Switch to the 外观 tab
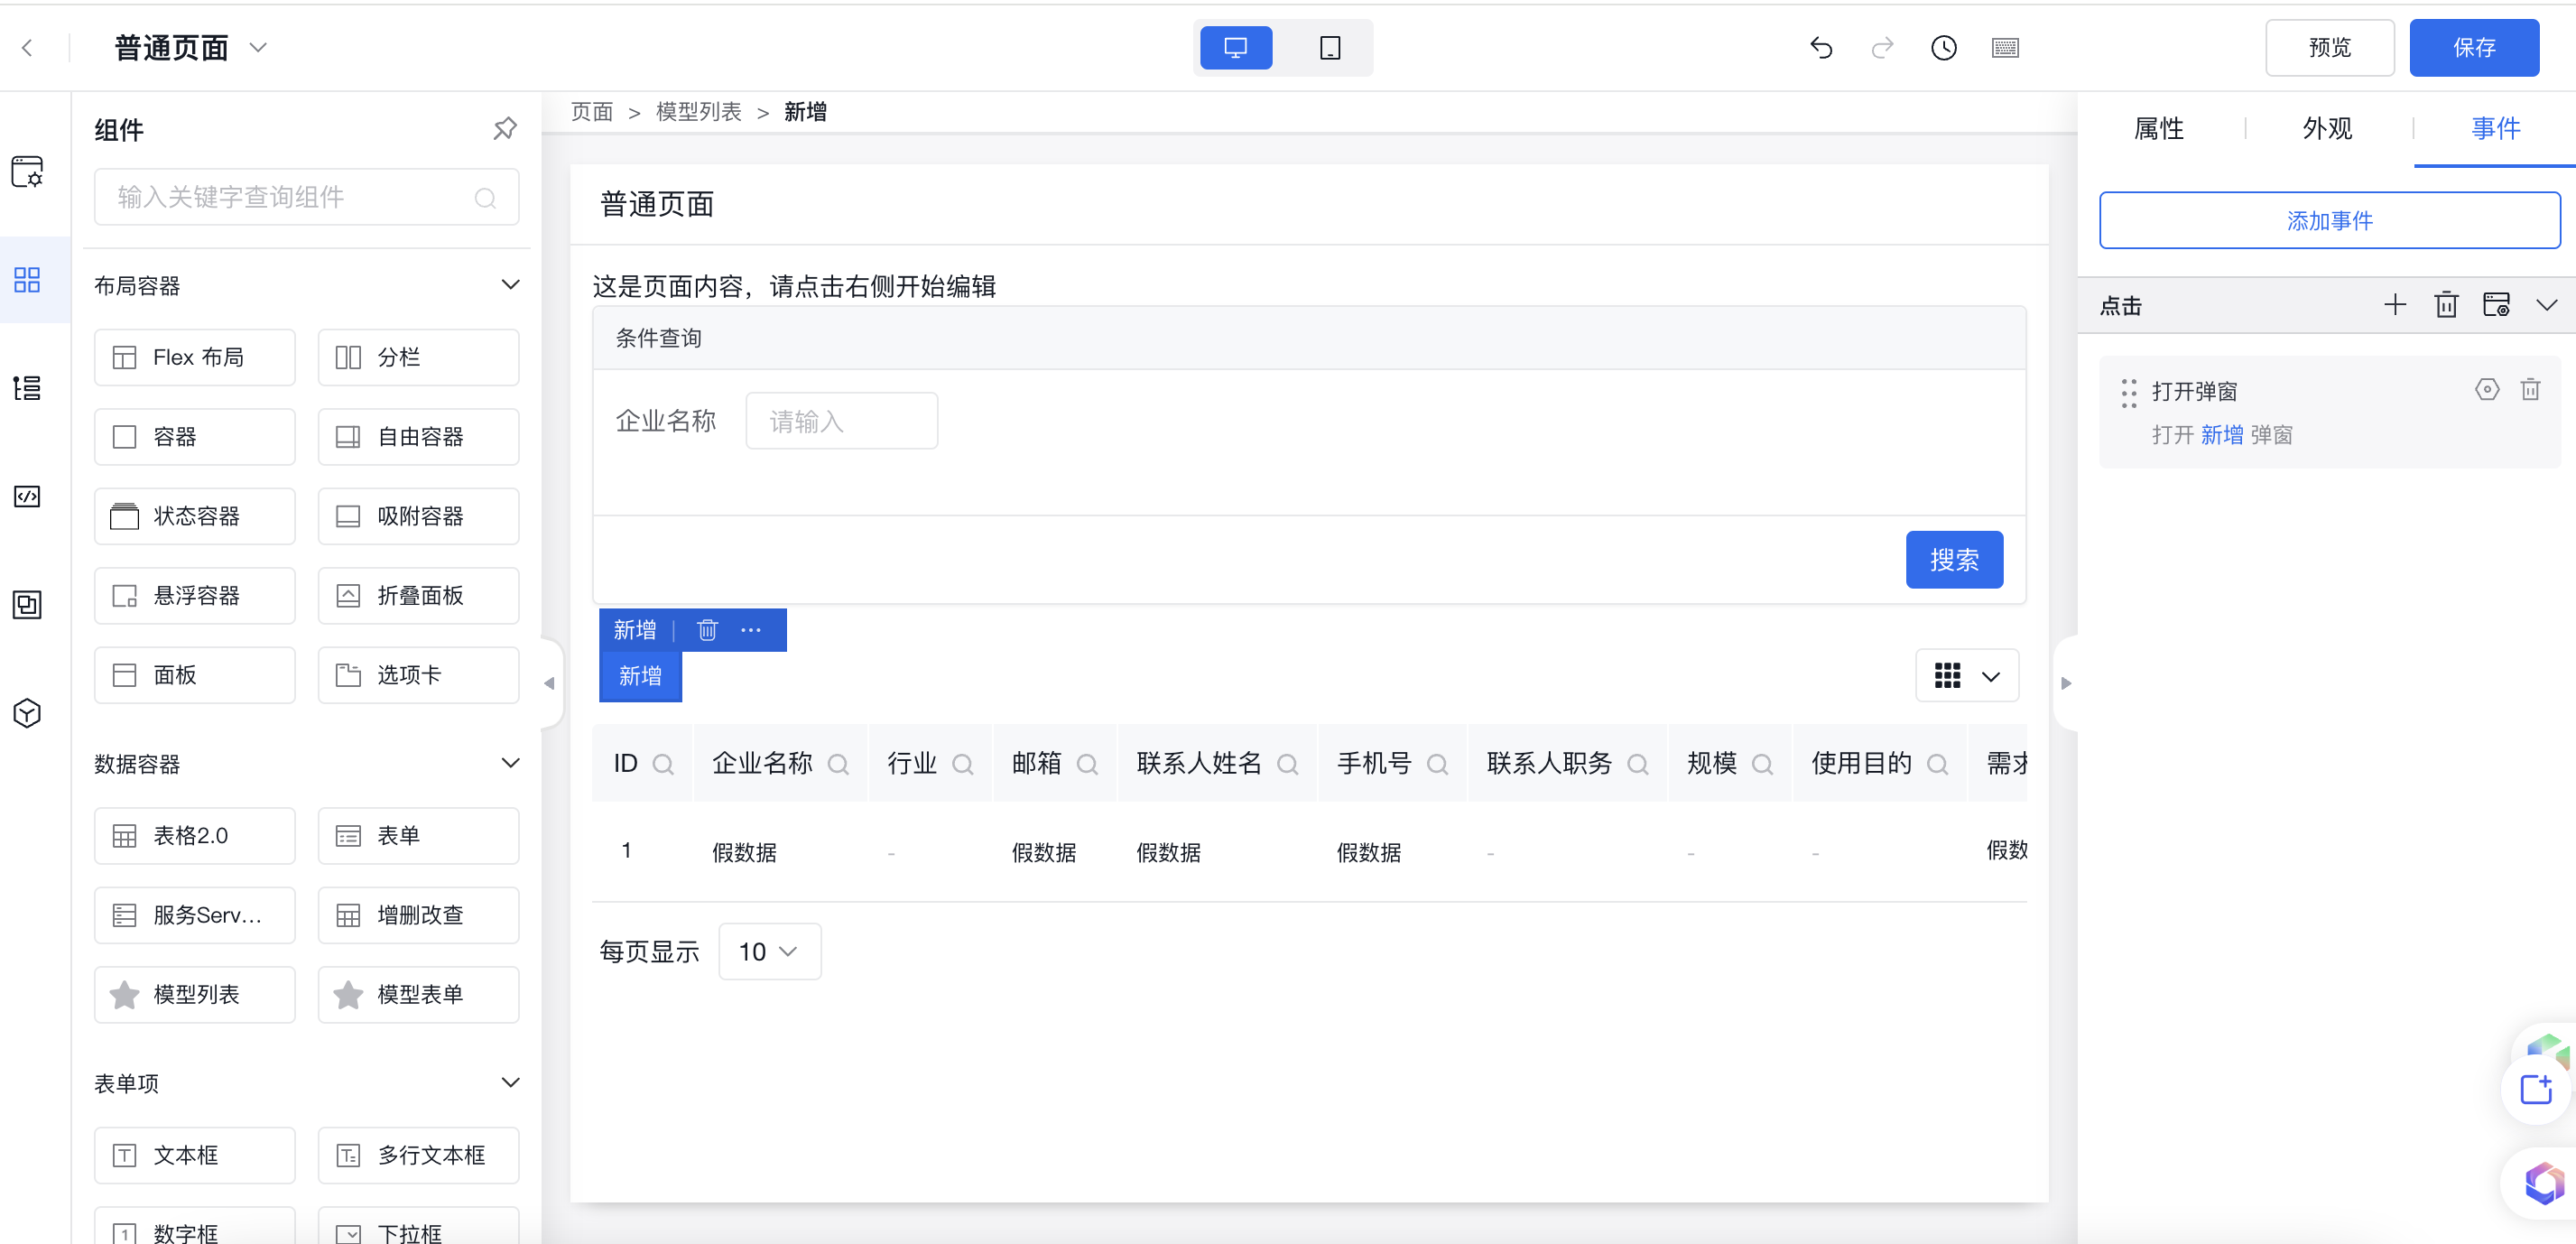Image resolution: width=2576 pixels, height=1244 pixels. tap(2327, 128)
